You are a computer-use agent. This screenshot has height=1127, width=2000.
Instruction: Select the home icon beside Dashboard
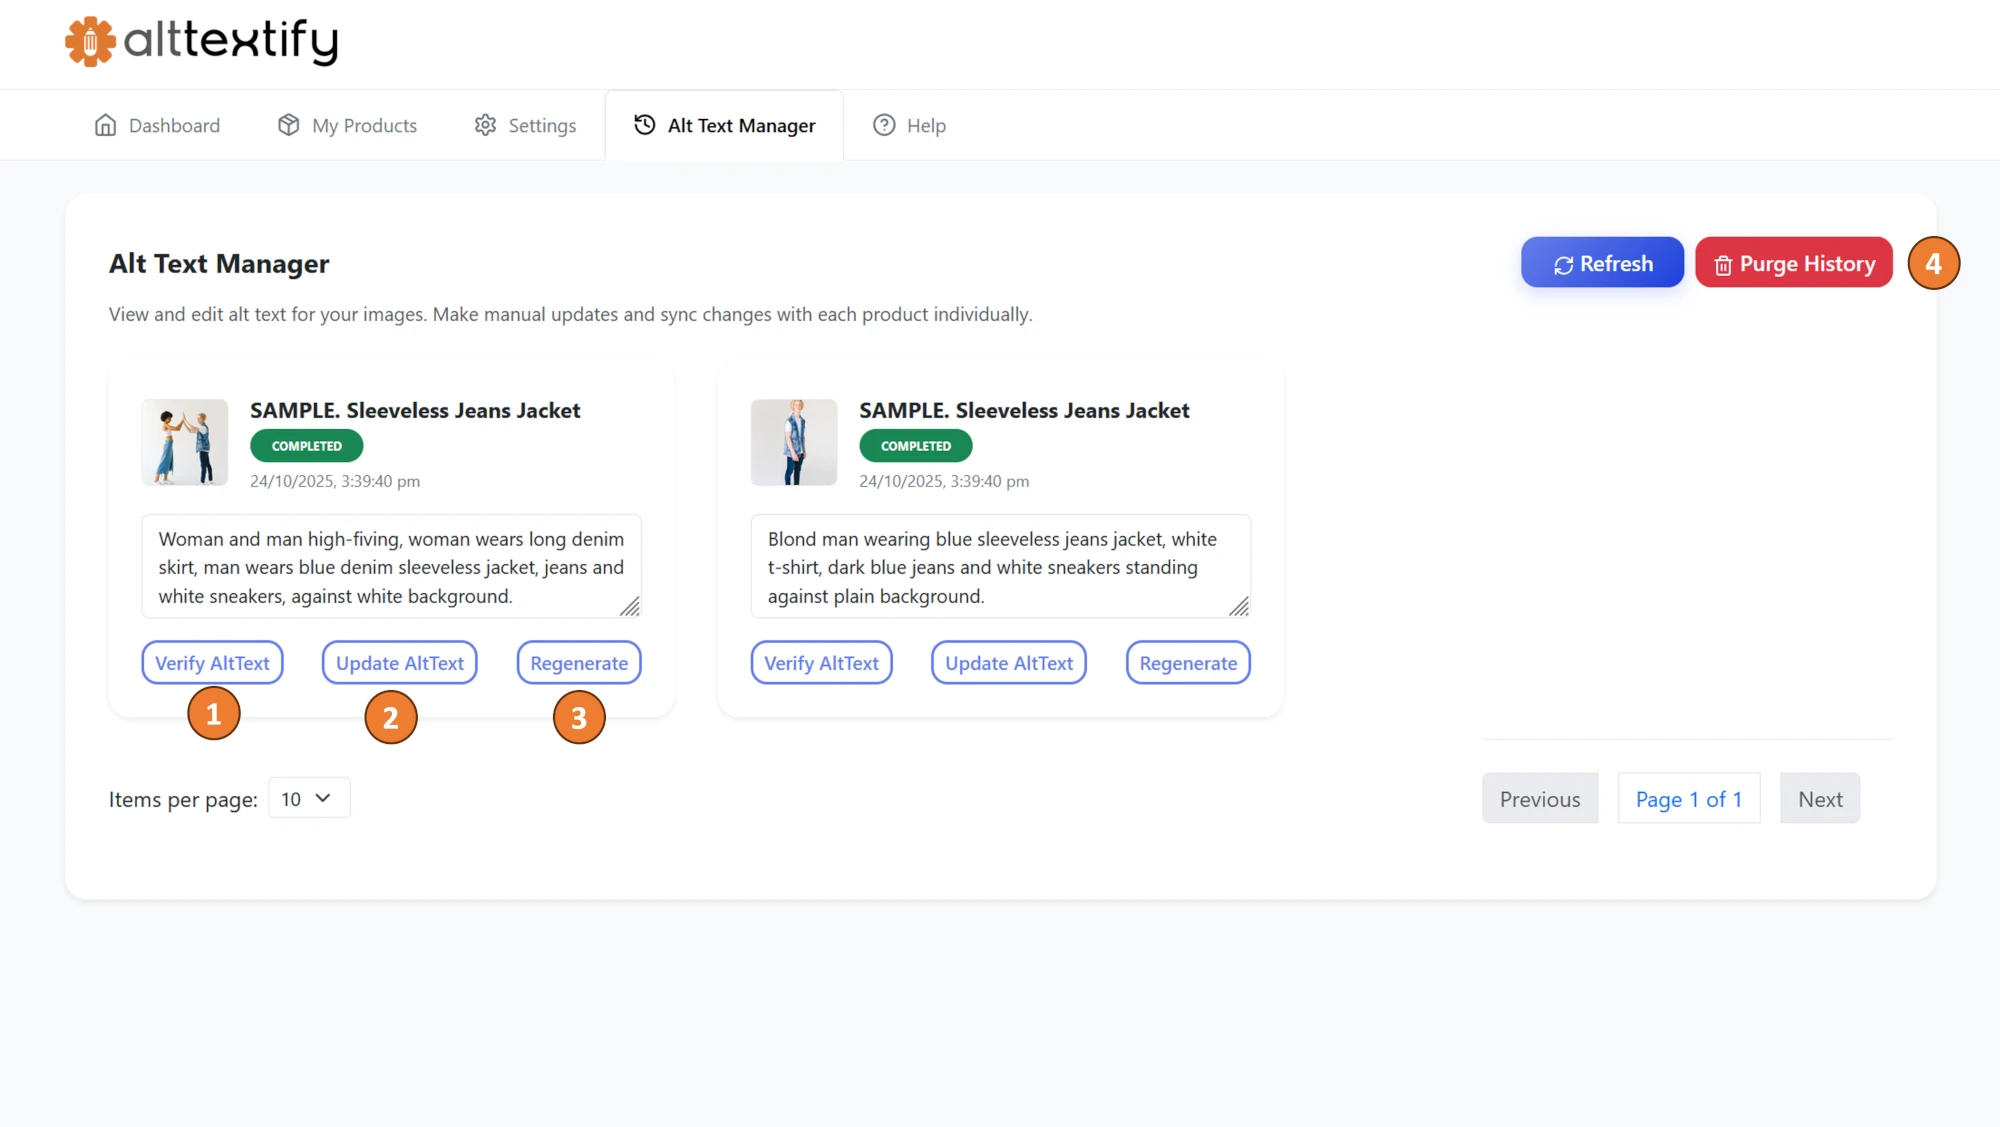(x=106, y=125)
